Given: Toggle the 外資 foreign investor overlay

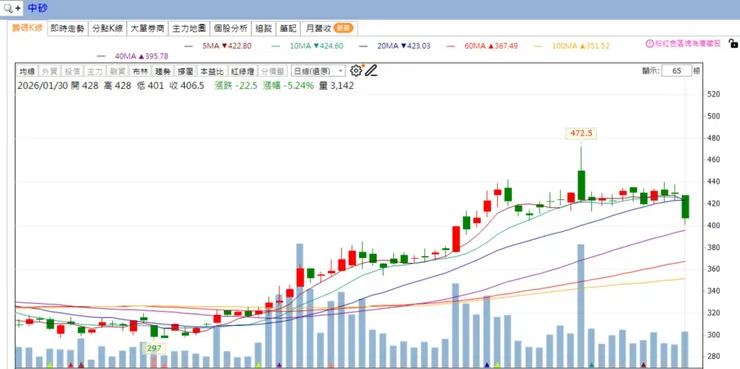Looking at the screenshot, I should coord(49,72).
